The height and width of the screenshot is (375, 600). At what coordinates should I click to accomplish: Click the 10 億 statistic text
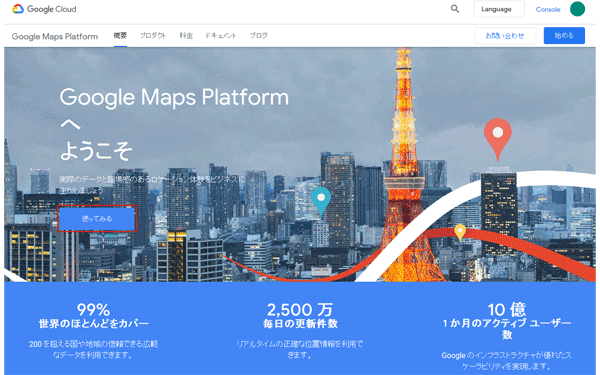point(507,309)
